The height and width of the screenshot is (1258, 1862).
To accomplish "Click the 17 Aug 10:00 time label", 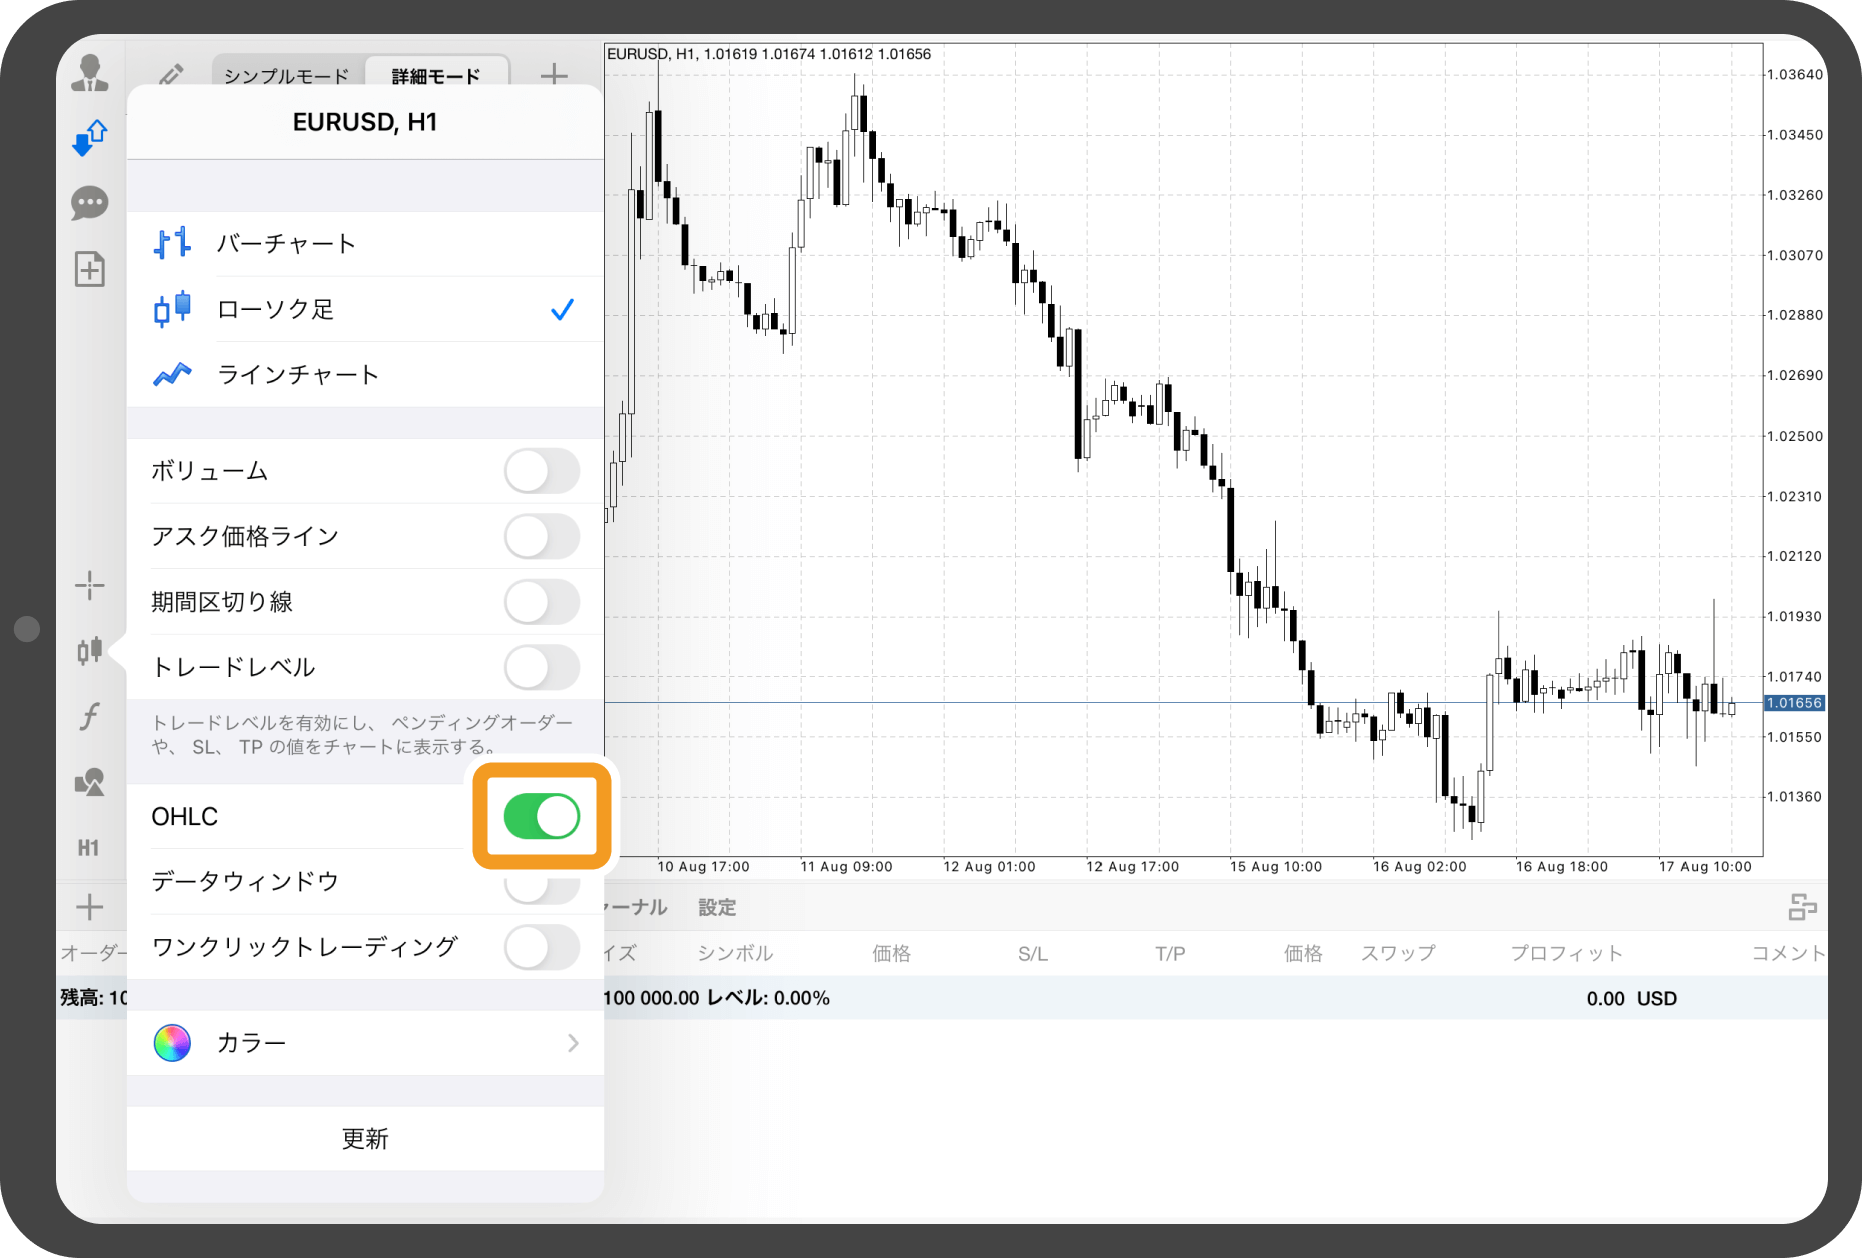I will click(x=1705, y=867).
